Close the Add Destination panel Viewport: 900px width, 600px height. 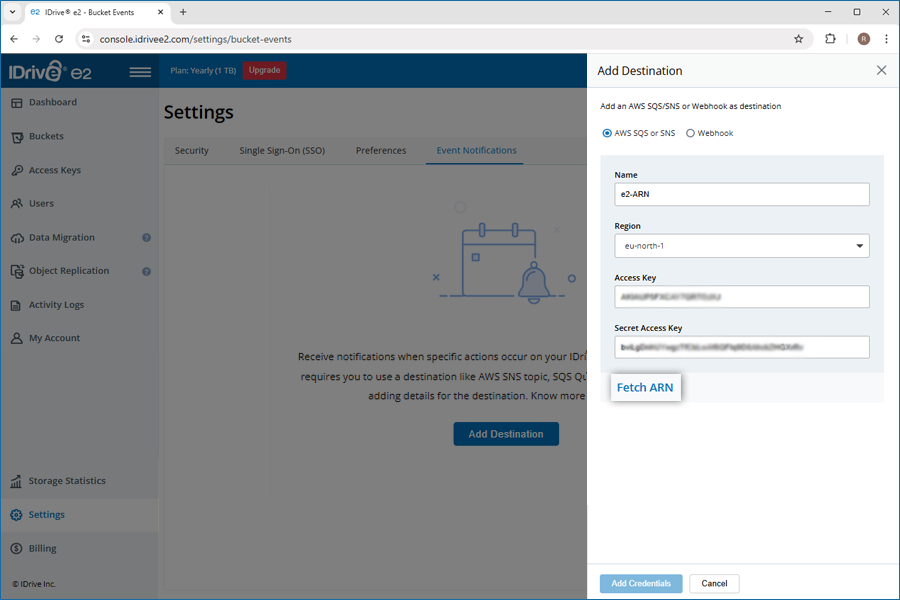[881, 71]
